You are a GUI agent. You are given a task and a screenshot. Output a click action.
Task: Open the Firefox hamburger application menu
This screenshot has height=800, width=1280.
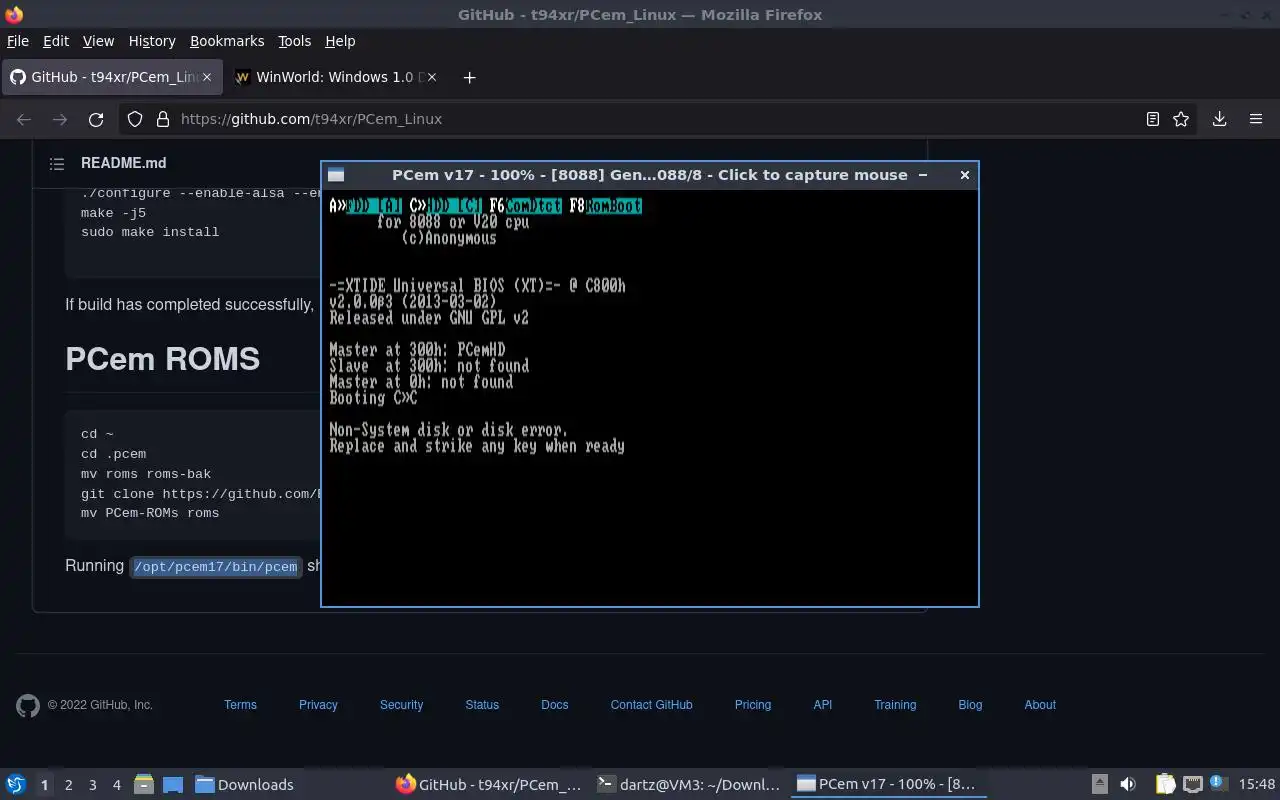pos(1256,119)
